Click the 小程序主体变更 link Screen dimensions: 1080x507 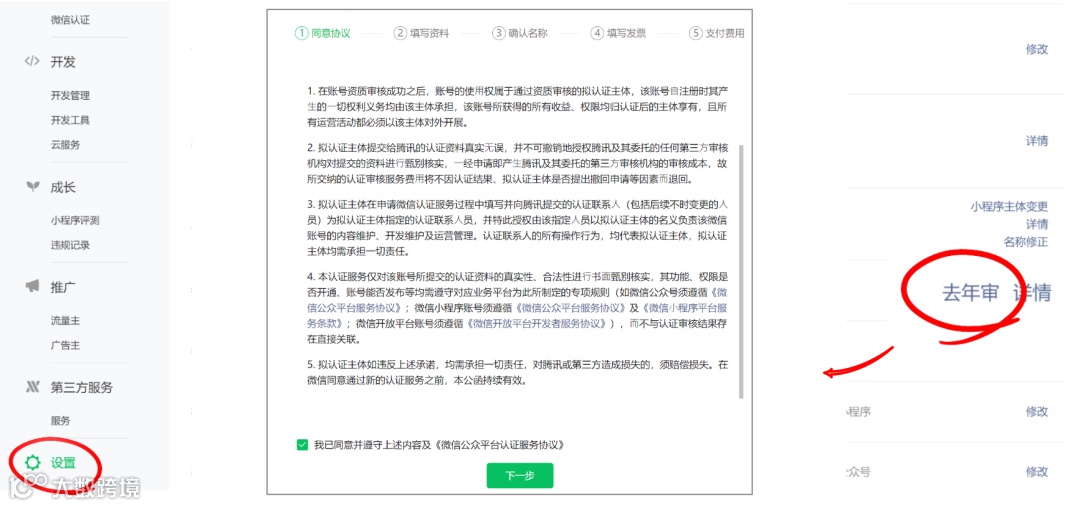pyautogui.click(x=1009, y=206)
